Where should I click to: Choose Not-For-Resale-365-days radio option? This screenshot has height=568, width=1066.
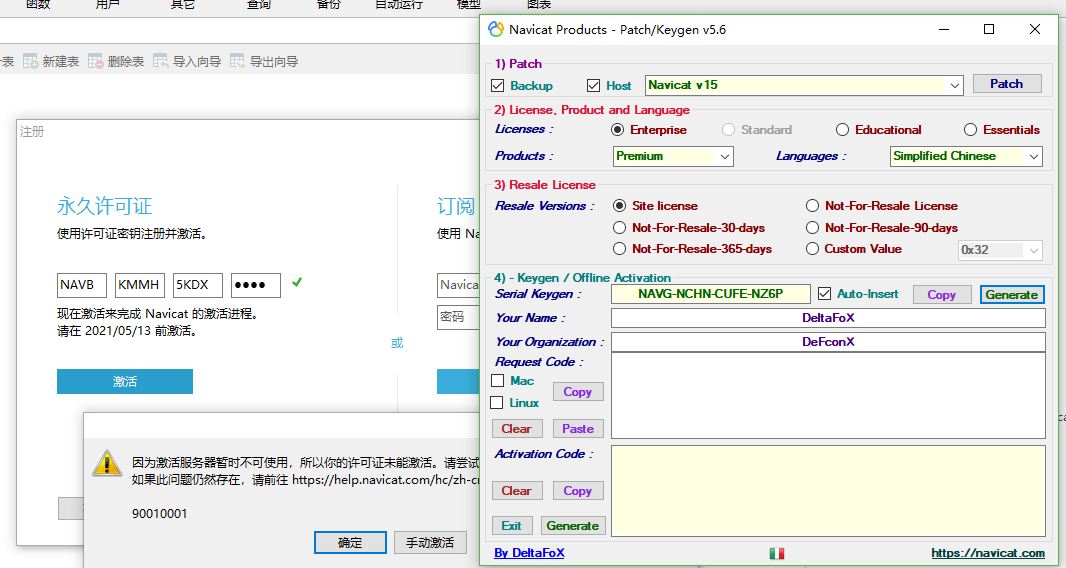pos(619,249)
